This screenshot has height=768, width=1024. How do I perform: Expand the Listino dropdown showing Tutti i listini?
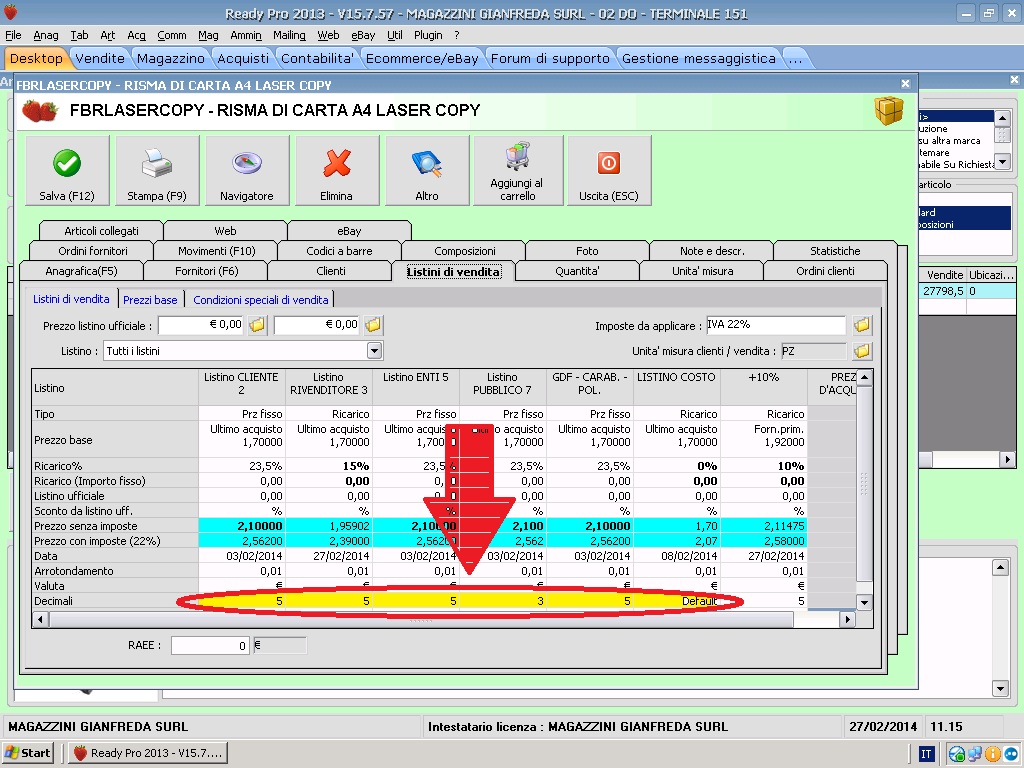[374, 351]
